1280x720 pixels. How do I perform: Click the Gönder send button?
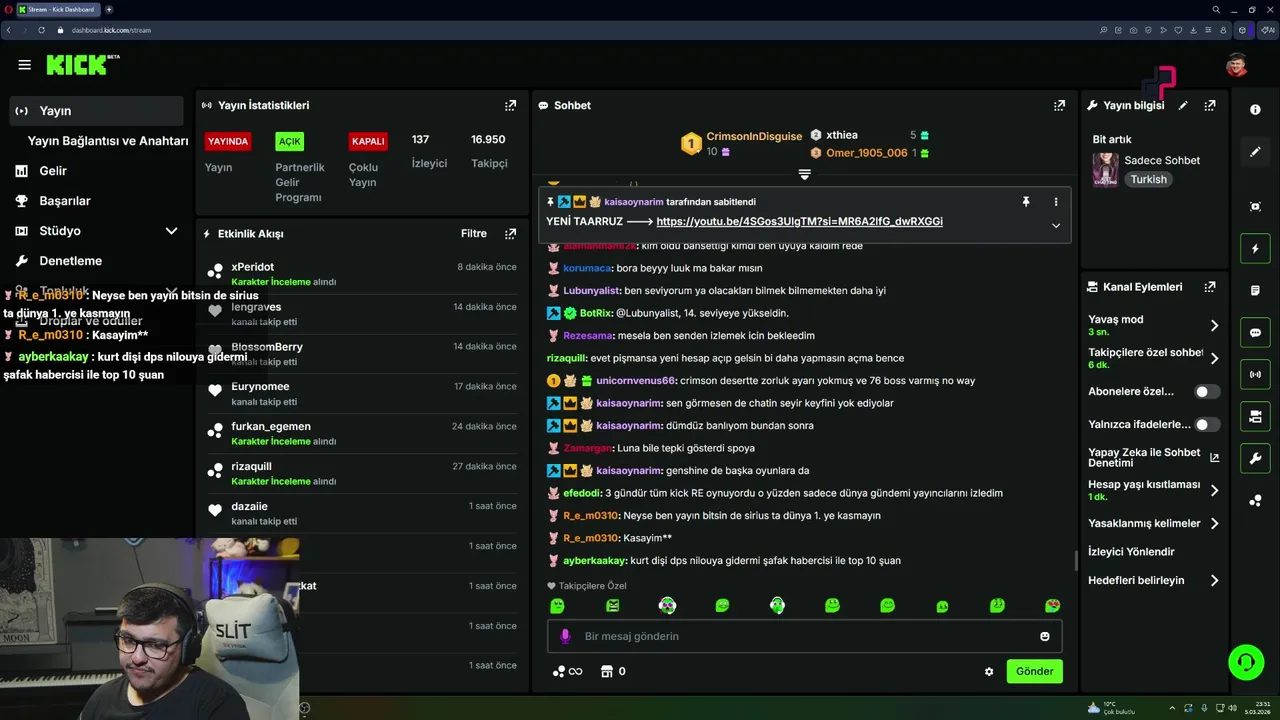point(1034,671)
